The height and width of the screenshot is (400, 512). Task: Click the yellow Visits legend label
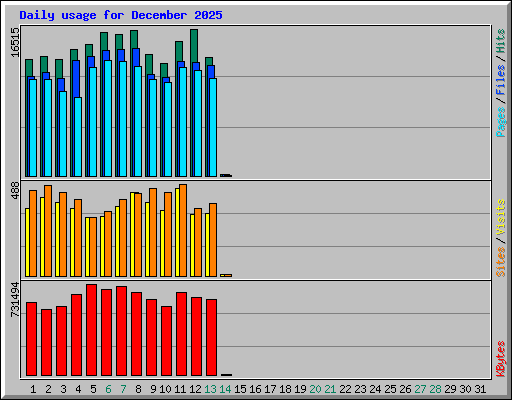click(x=500, y=217)
